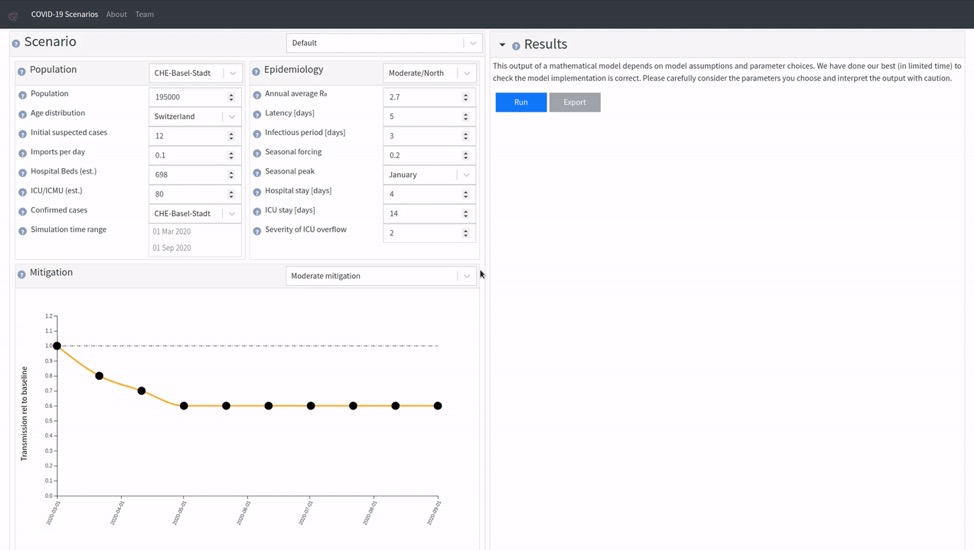Click the grey Export button
The height and width of the screenshot is (550, 974).
(574, 102)
